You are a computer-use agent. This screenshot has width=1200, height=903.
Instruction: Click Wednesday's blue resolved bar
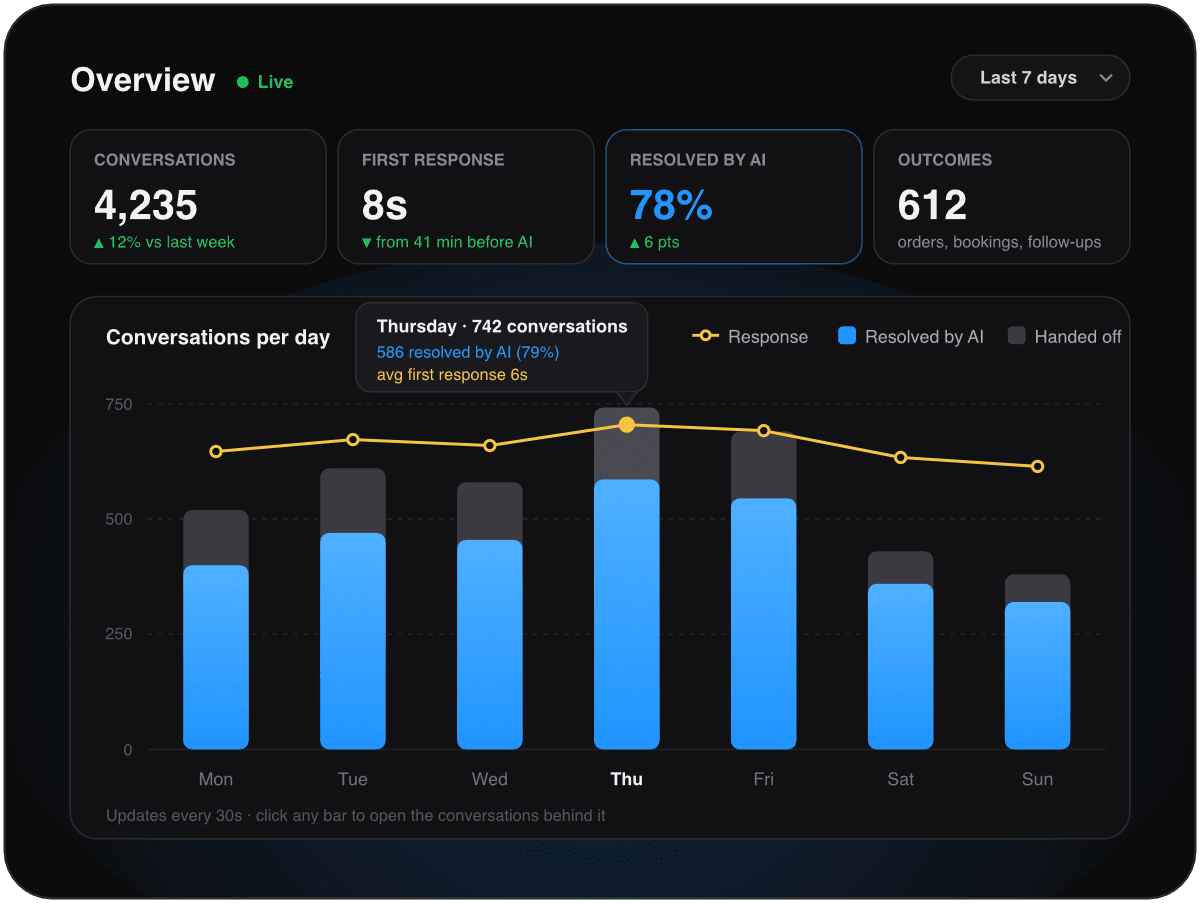(x=490, y=644)
